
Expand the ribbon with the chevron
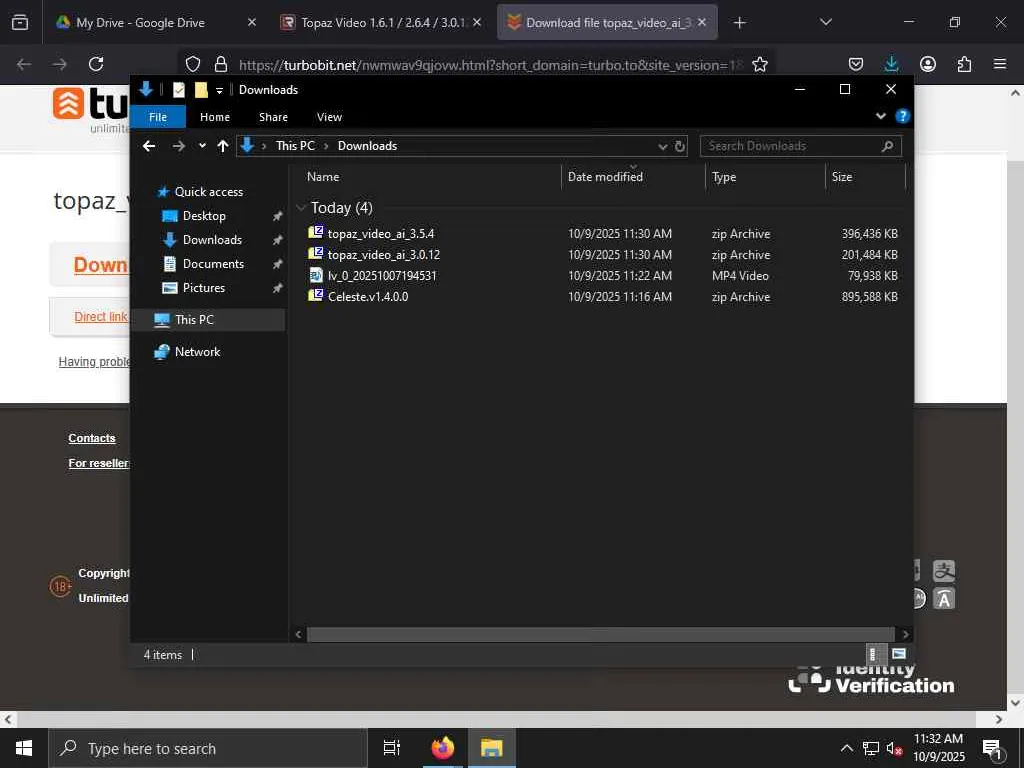(880, 116)
